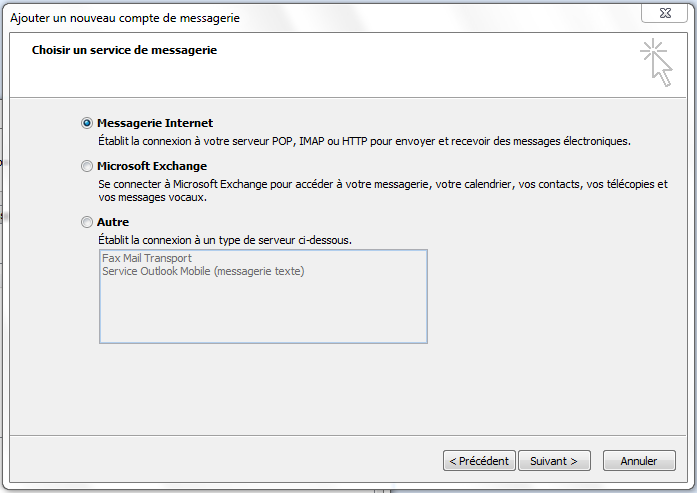
Task: Select the Messagerie Internet radio button
Action: [x=87, y=123]
